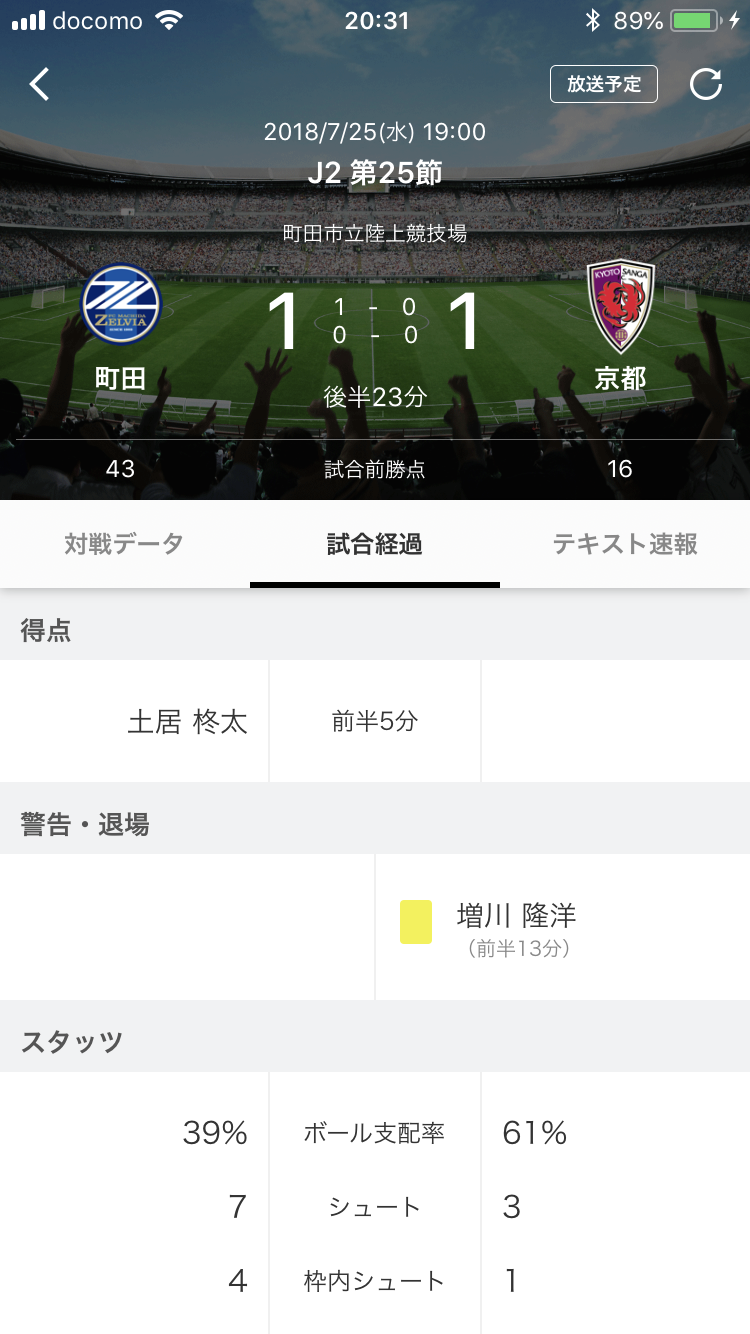Screen dimensions: 750x1334
Task: Tap the yellow card icon
Action: (x=416, y=922)
